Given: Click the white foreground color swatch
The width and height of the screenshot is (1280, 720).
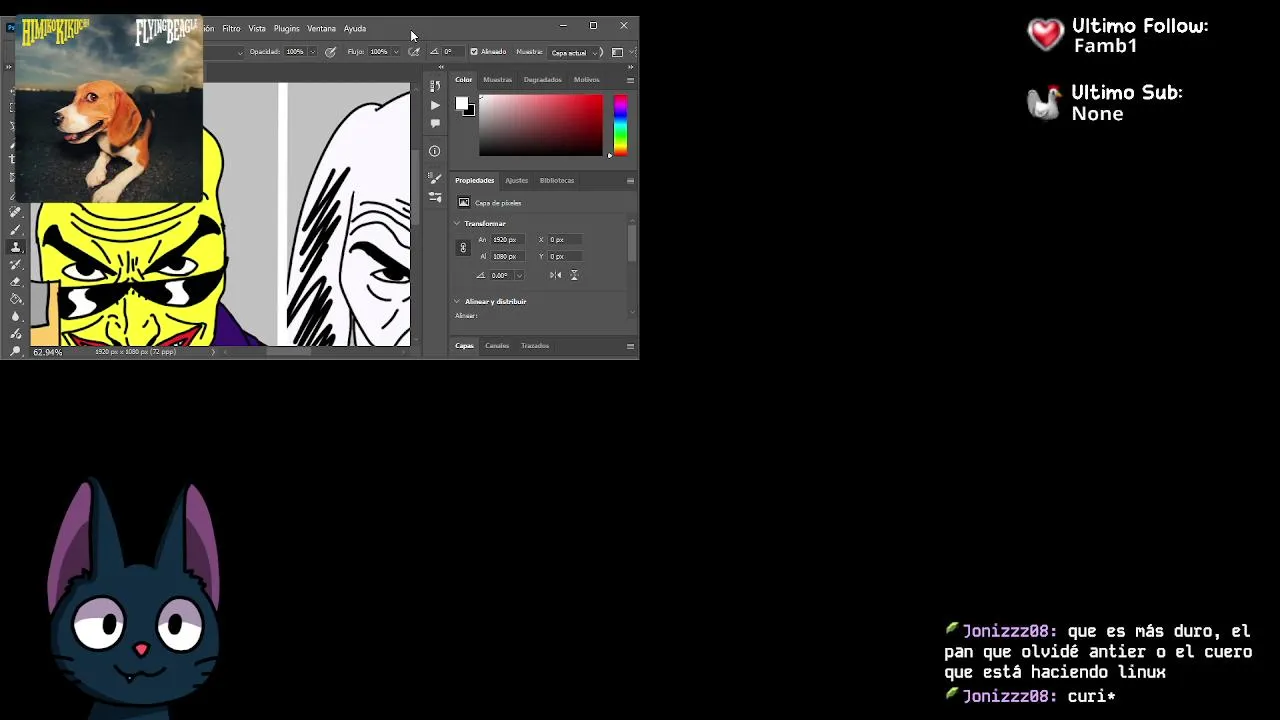Looking at the screenshot, I should pyautogui.click(x=462, y=103).
